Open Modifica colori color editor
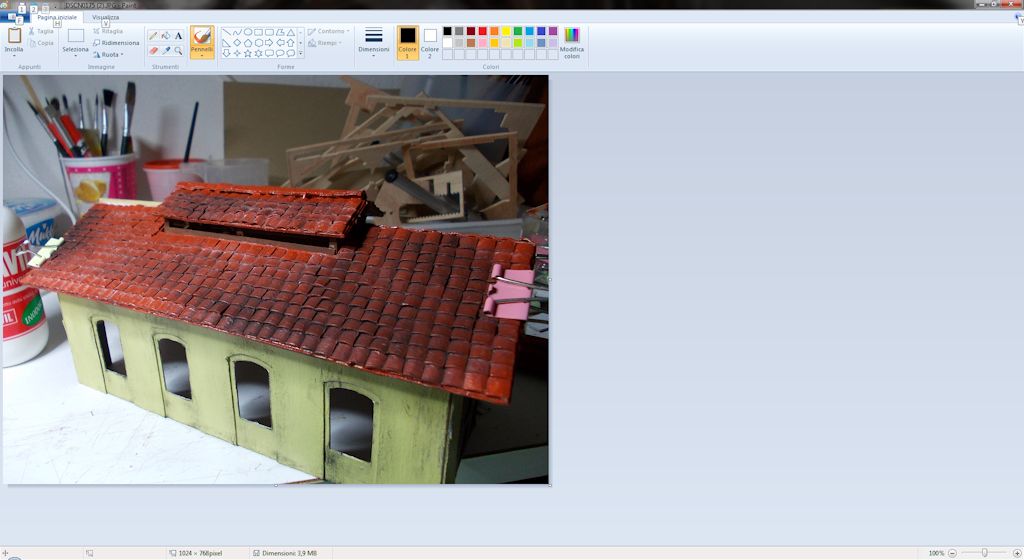This screenshot has height=560, width=1024. [571, 43]
